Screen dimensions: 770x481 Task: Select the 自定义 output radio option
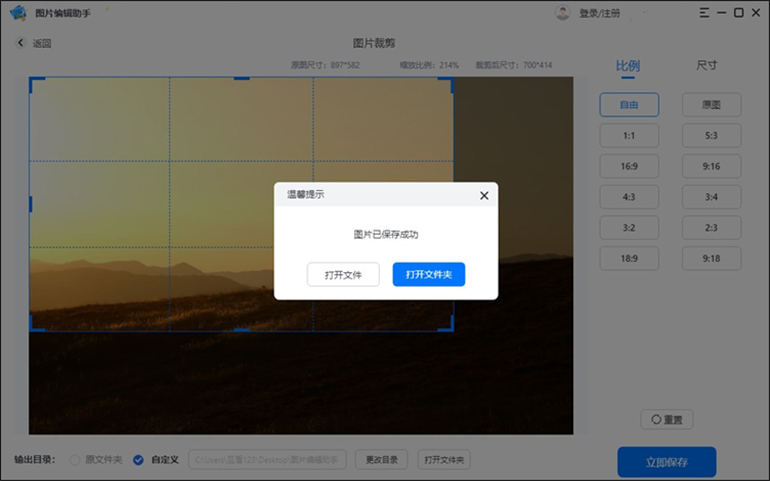pyautogui.click(x=139, y=460)
